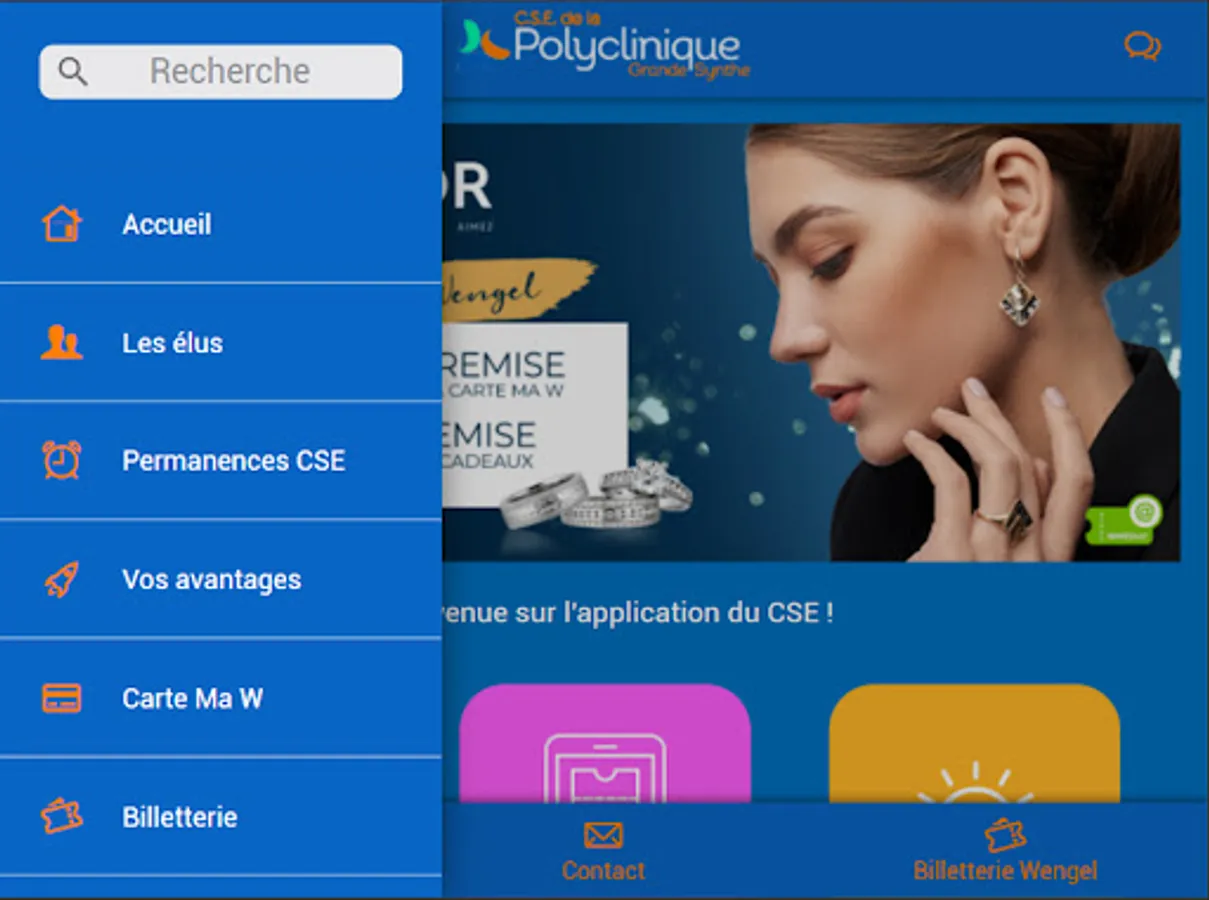
Task: Click the orange house Accueil icon
Action: pos(61,224)
